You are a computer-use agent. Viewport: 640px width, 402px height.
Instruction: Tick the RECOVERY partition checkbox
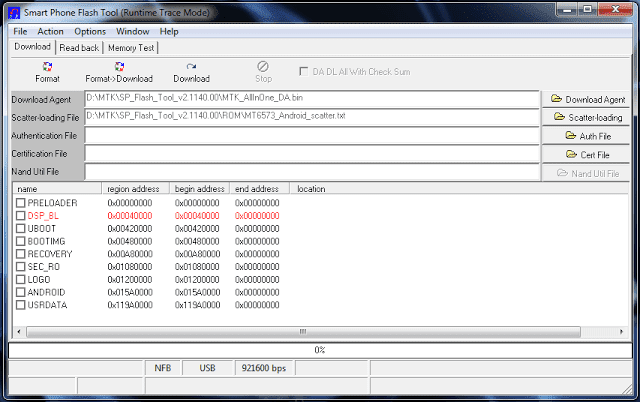point(21,254)
